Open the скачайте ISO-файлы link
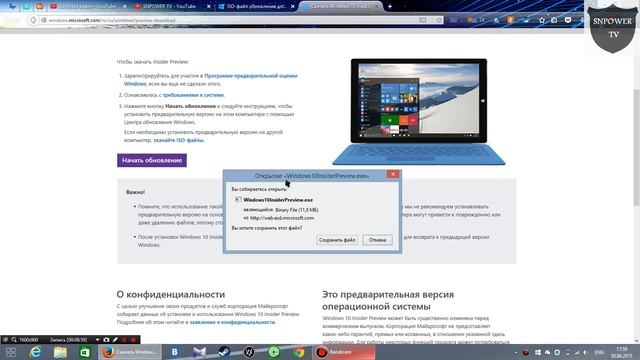Screen dimensions: 640x360 [x=178, y=140]
